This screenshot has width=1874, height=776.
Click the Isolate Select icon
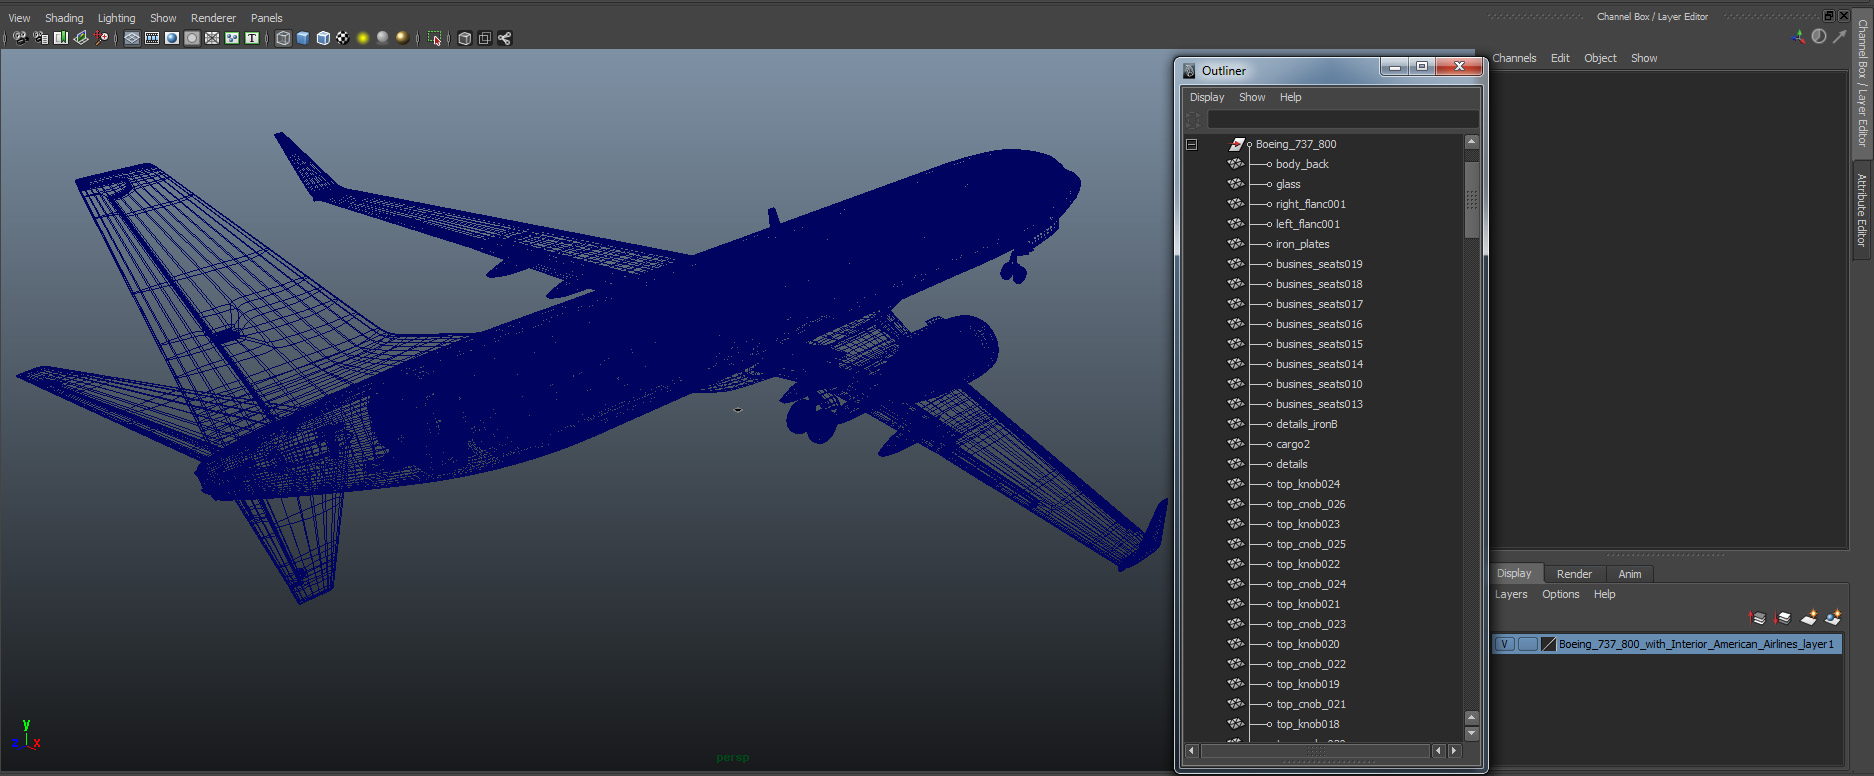coord(434,38)
